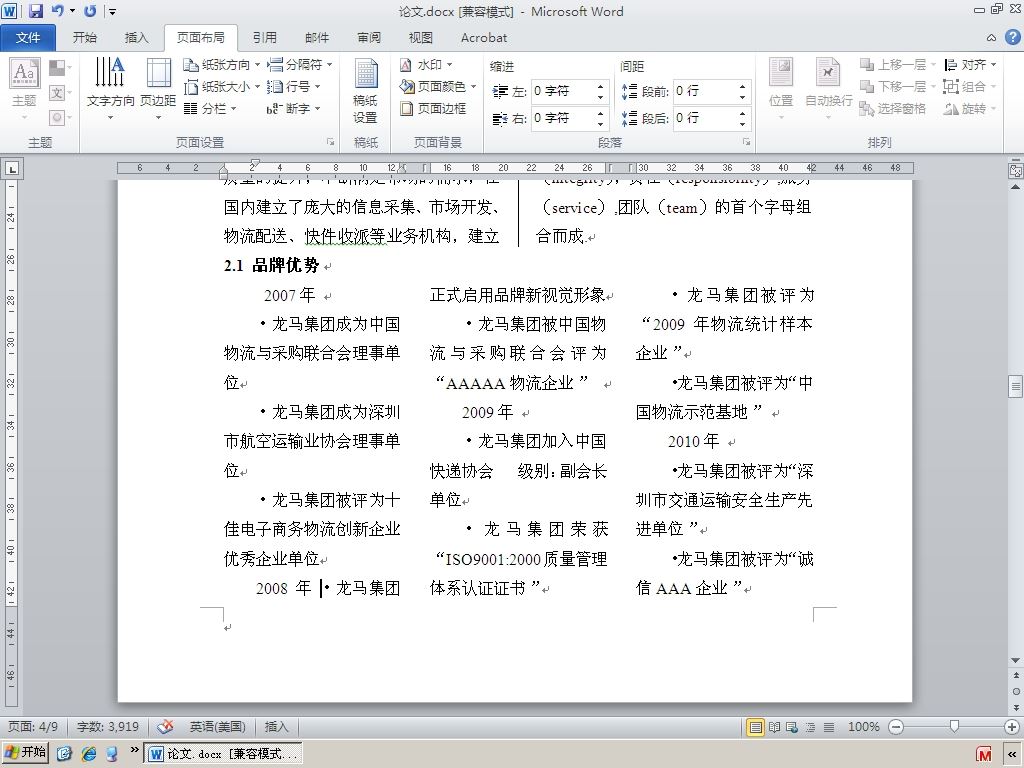
Task: Click Position (位置) button
Action: [781, 90]
